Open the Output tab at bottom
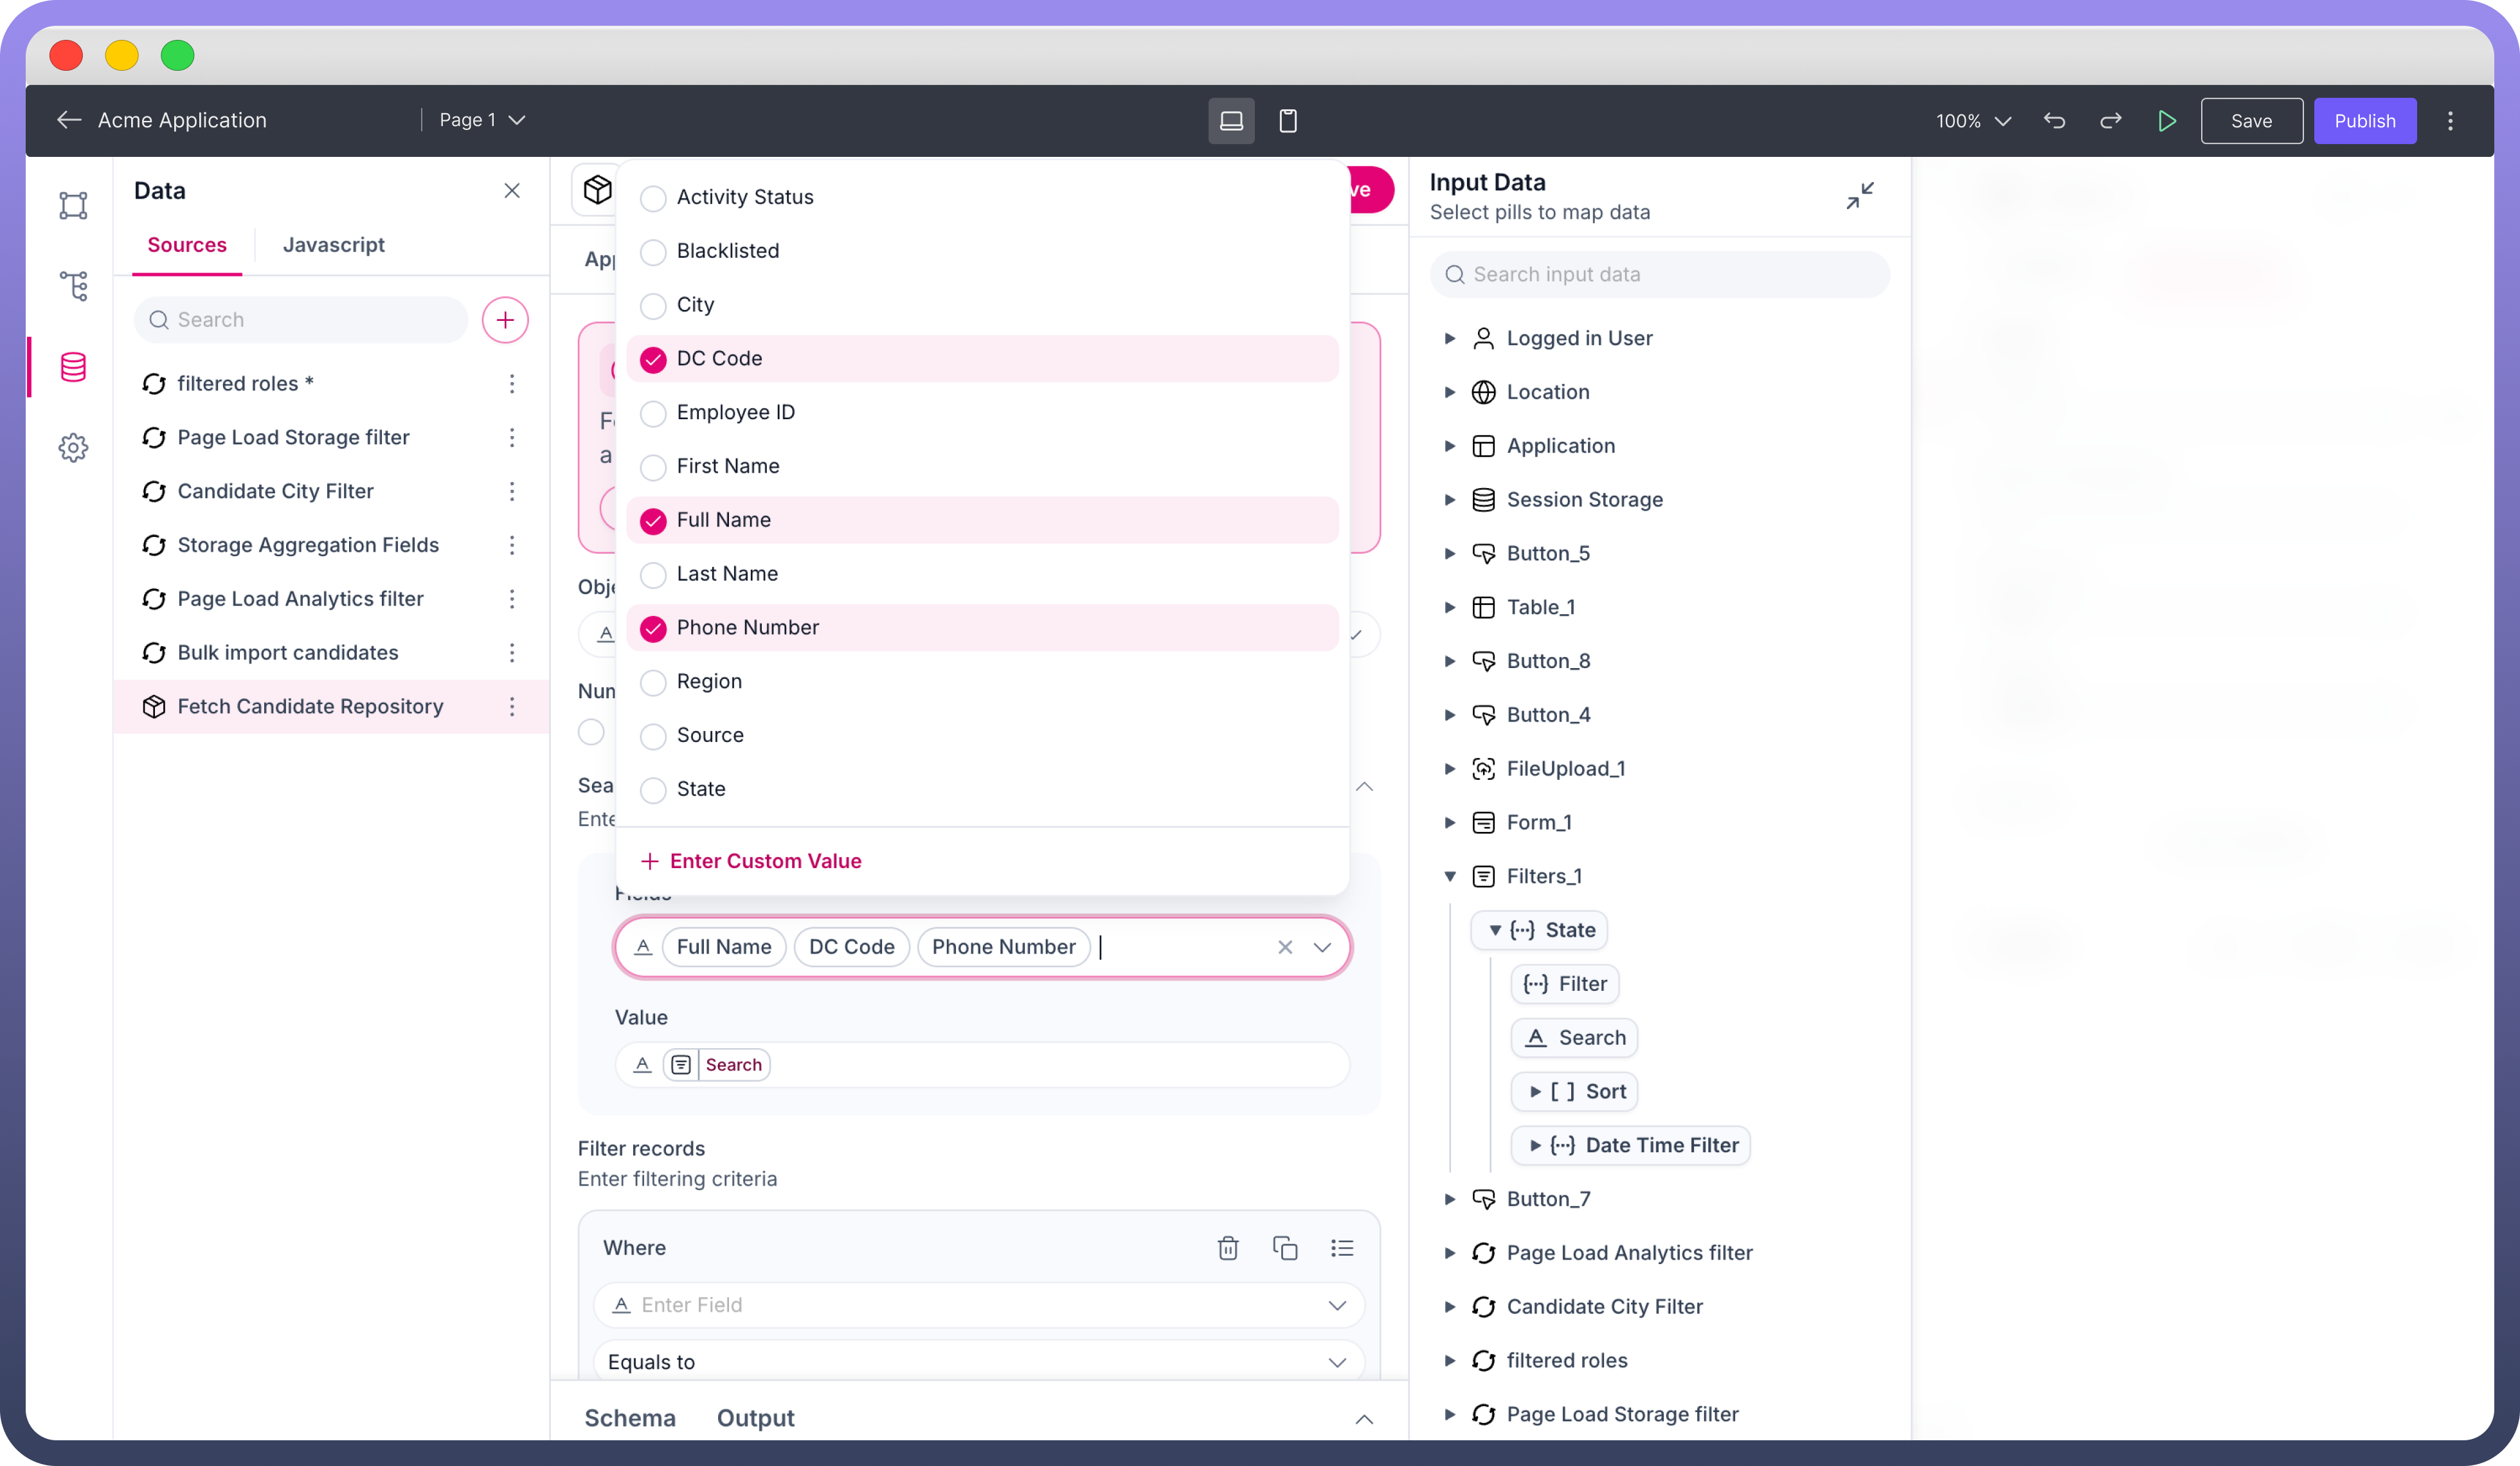2520x1466 pixels. pyautogui.click(x=755, y=1418)
